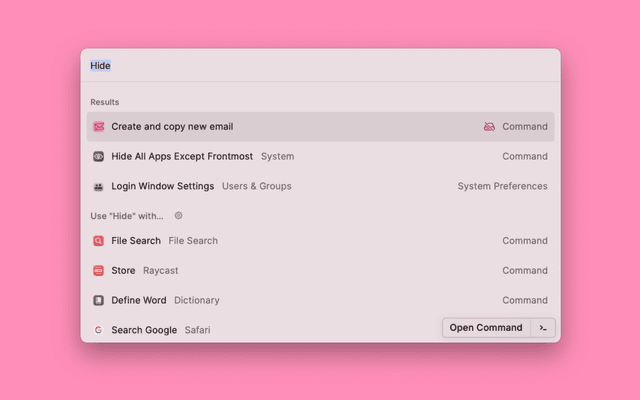Click the System Preferences label on Login row
The image size is (640, 400).
[502, 187]
